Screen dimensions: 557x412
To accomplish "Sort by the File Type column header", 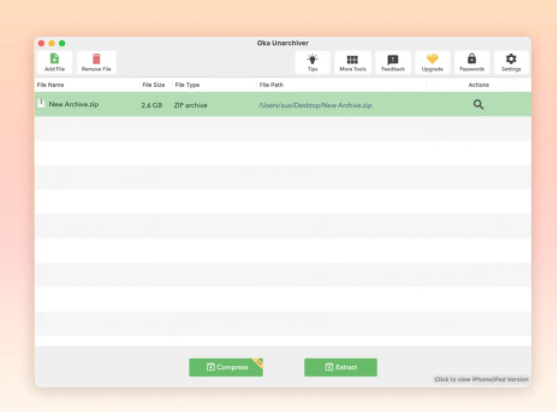I will pyautogui.click(x=187, y=85).
